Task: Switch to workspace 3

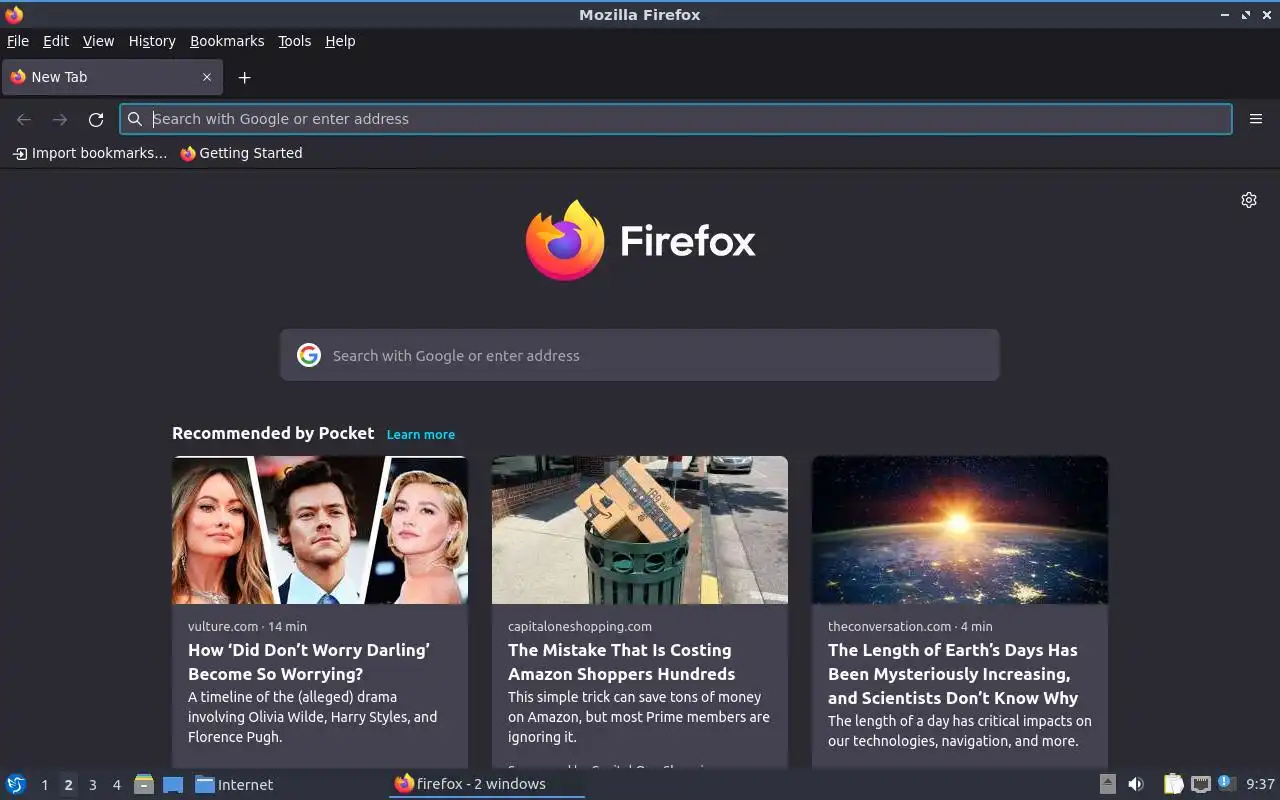Action: click(92, 785)
